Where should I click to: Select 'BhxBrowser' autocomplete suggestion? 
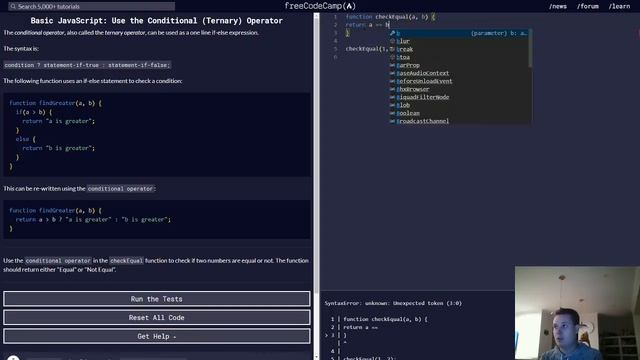(458, 89)
